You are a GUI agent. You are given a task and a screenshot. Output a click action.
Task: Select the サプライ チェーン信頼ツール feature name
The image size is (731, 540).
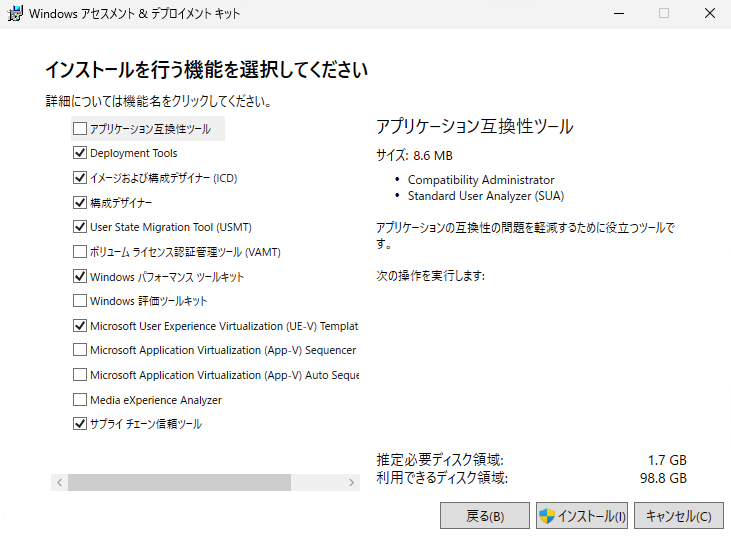(x=145, y=424)
